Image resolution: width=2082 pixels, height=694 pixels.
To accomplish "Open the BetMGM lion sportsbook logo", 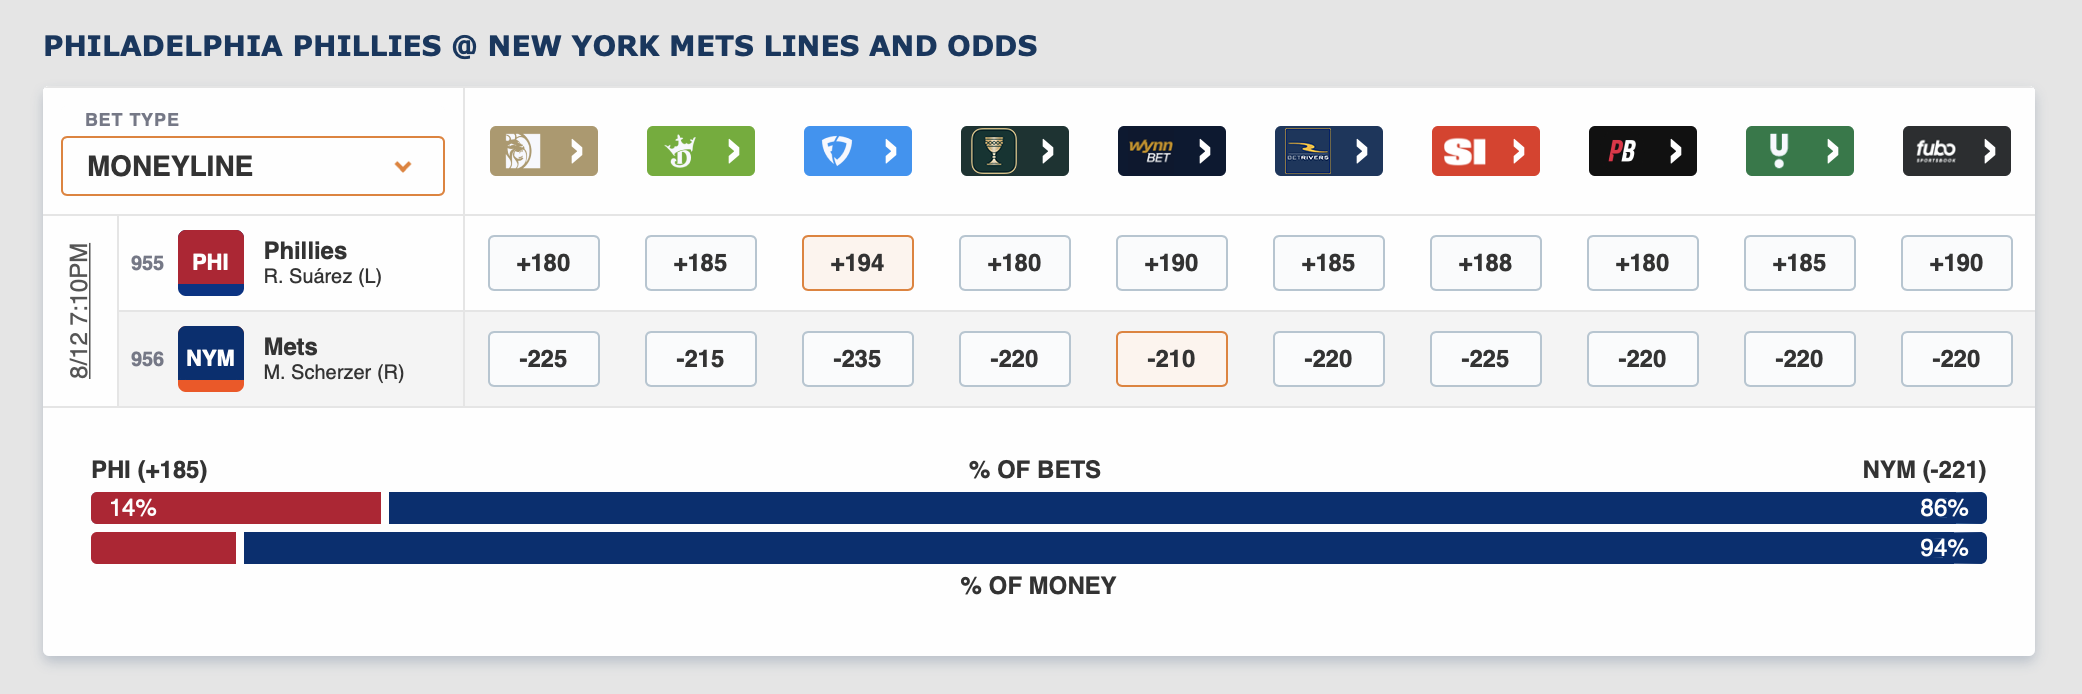I will (x=543, y=151).
